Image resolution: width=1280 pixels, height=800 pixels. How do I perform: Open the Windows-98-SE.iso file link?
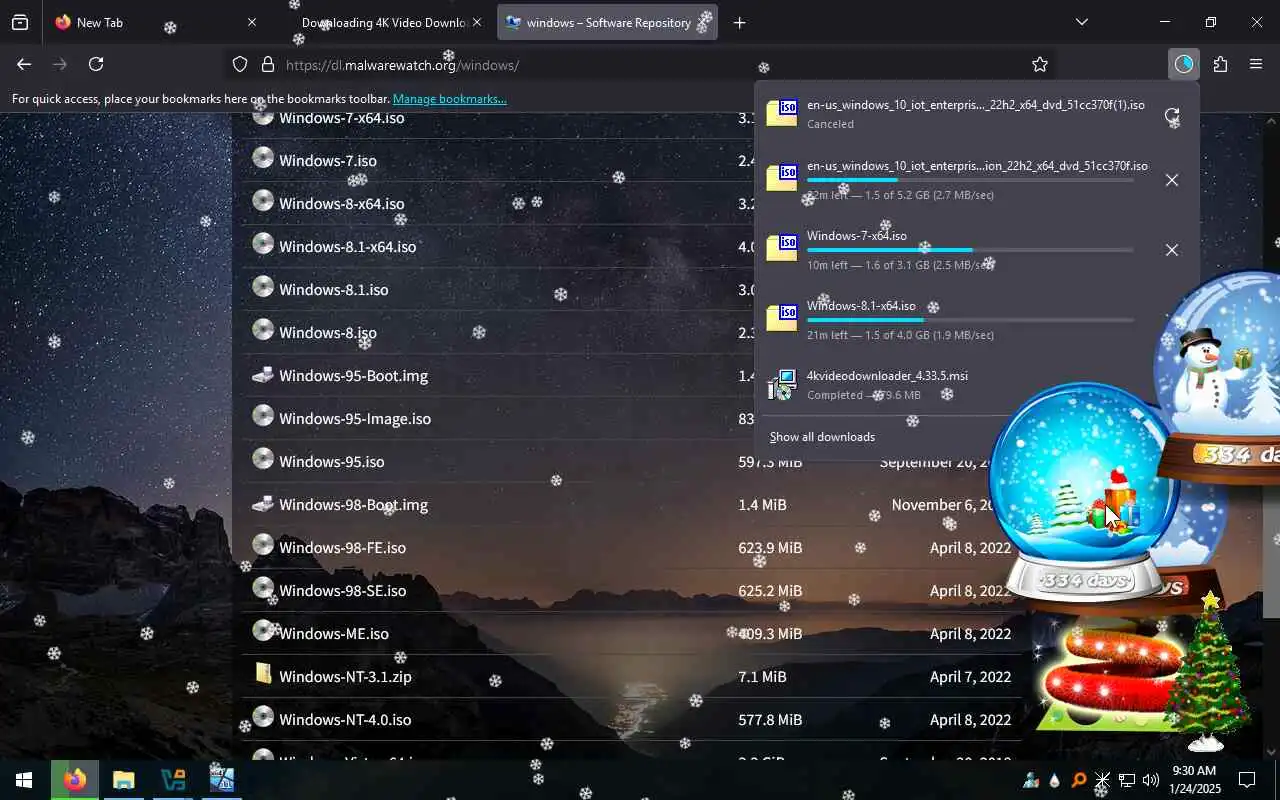pyautogui.click(x=343, y=590)
